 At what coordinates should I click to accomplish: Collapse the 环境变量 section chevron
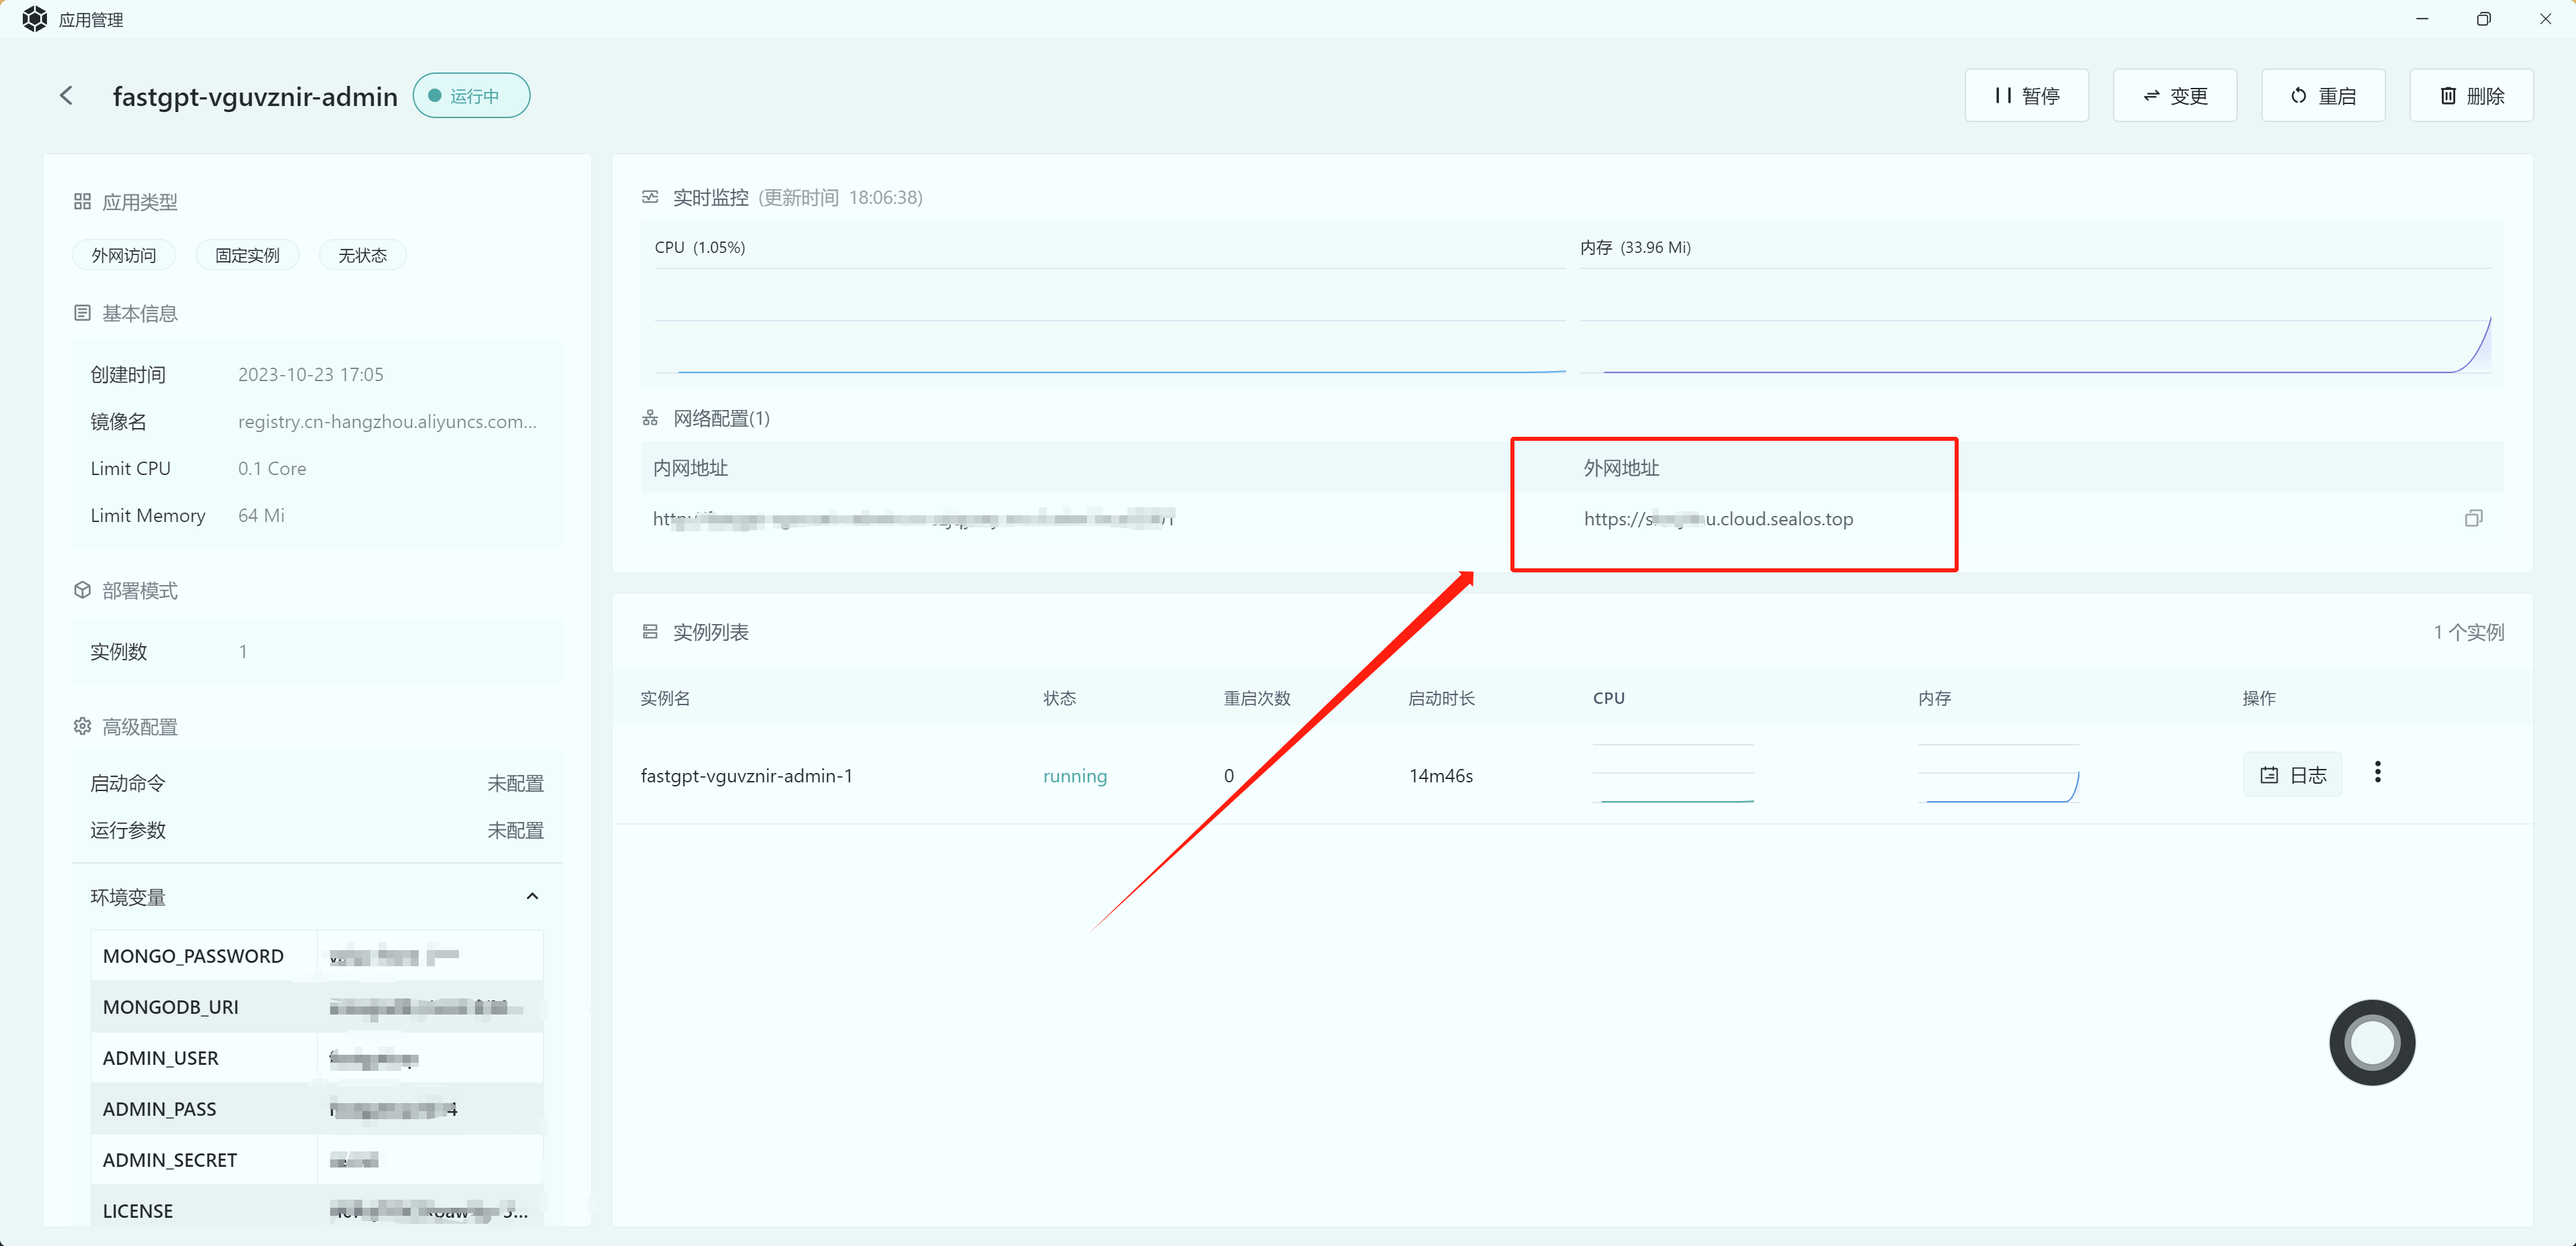point(532,896)
